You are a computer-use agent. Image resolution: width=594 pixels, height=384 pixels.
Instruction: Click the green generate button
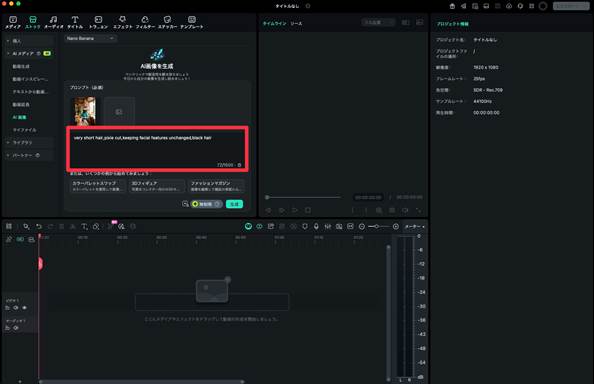tap(234, 204)
